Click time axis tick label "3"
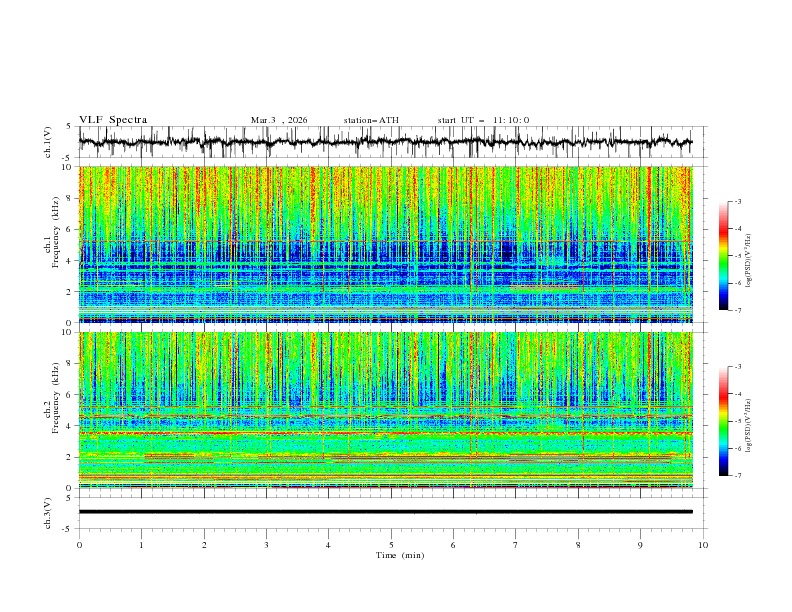Image resolution: width=792 pixels, height=612 pixels. [266, 545]
